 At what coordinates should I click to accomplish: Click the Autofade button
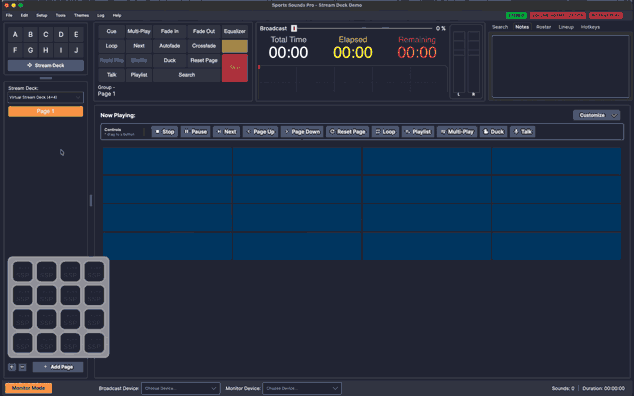tap(169, 46)
